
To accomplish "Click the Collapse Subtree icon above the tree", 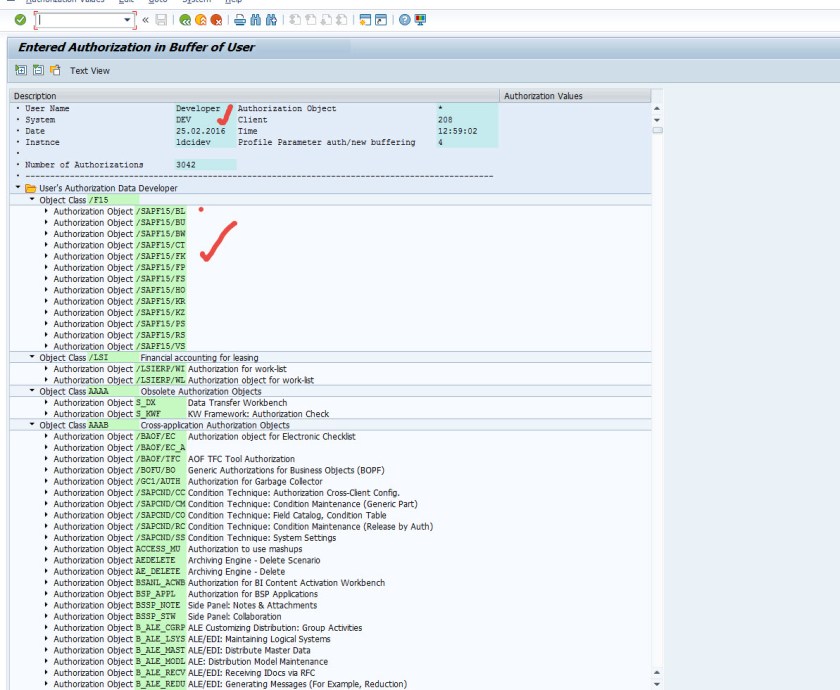I will point(38,70).
